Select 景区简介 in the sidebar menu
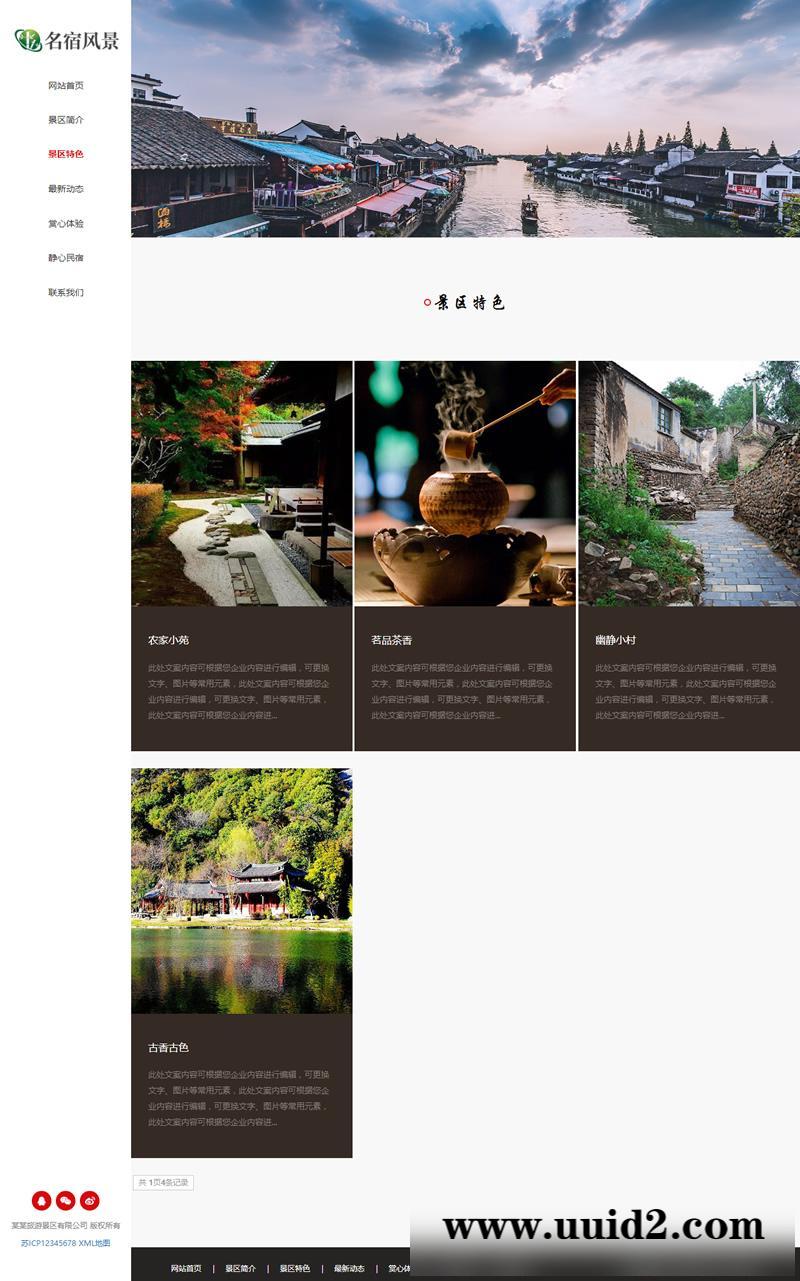 click(x=66, y=120)
